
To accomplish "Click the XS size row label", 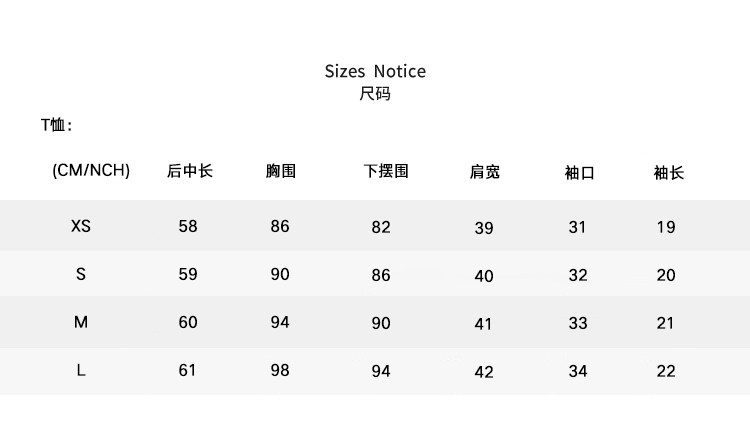I will point(81,227).
